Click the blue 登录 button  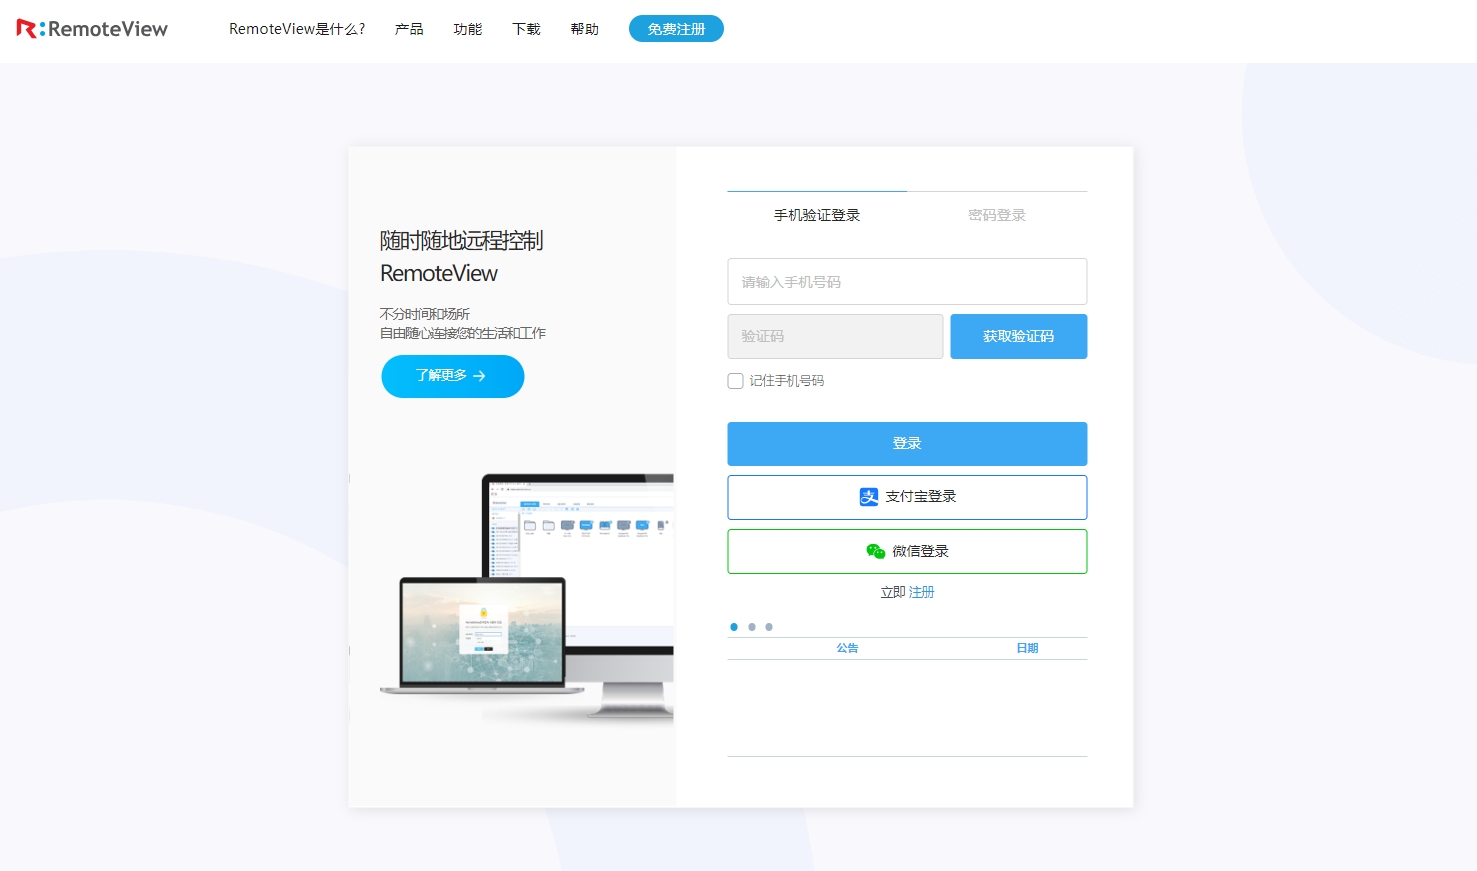point(907,444)
